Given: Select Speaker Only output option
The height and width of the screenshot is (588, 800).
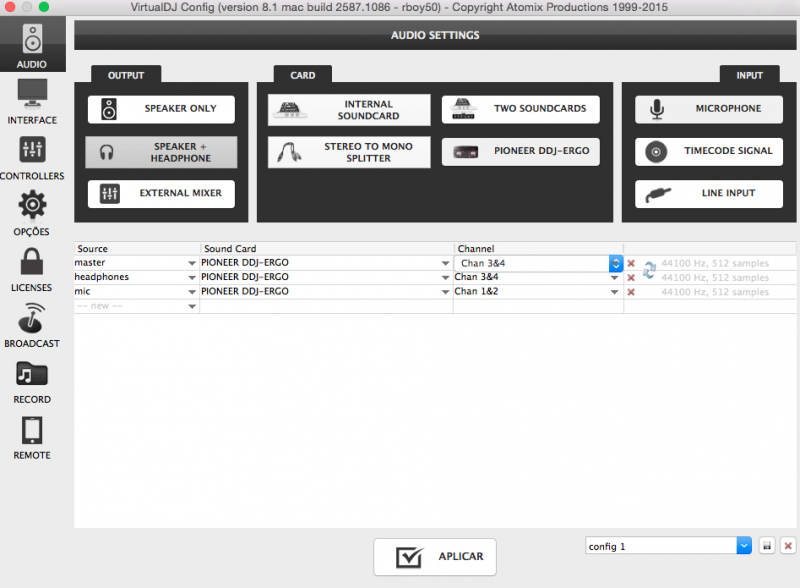Looking at the screenshot, I should tap(161, 109).
